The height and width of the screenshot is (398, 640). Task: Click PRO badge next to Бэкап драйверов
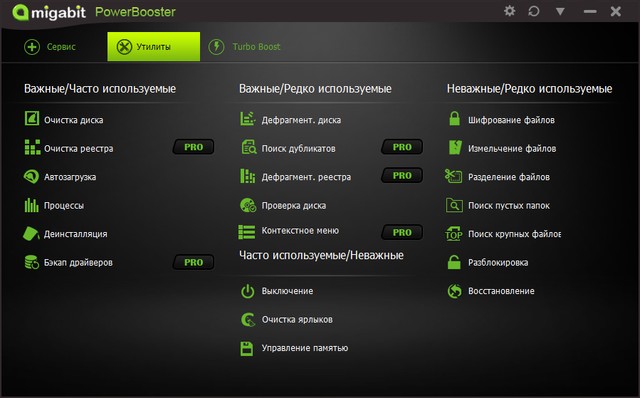pos(193,262)
